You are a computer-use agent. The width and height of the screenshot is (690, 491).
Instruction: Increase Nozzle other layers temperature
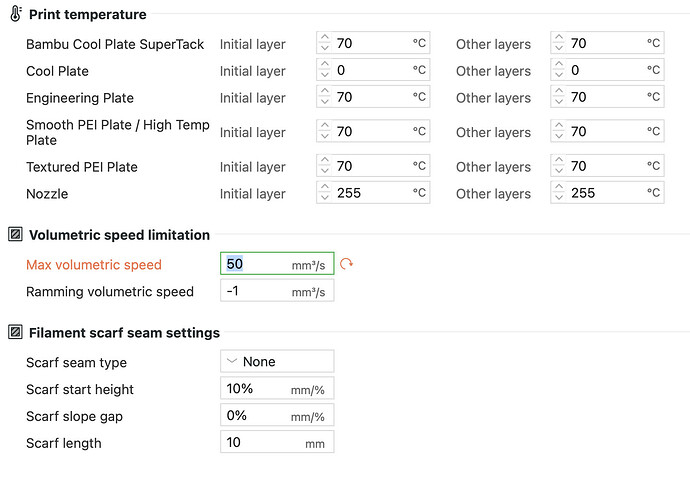click(559, 188)
